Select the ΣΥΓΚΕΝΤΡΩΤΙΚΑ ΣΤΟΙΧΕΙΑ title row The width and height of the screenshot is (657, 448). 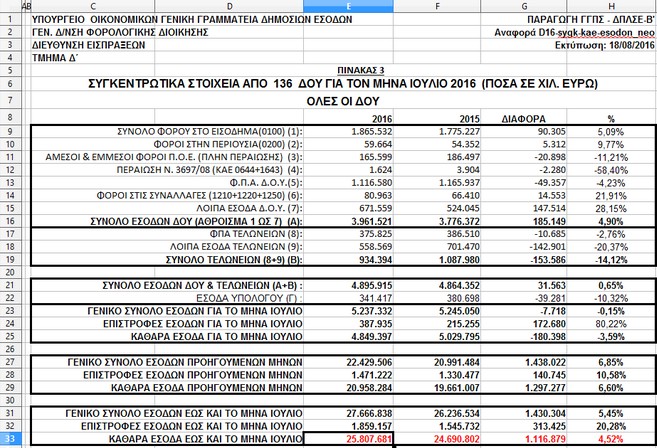coord(343,83)
